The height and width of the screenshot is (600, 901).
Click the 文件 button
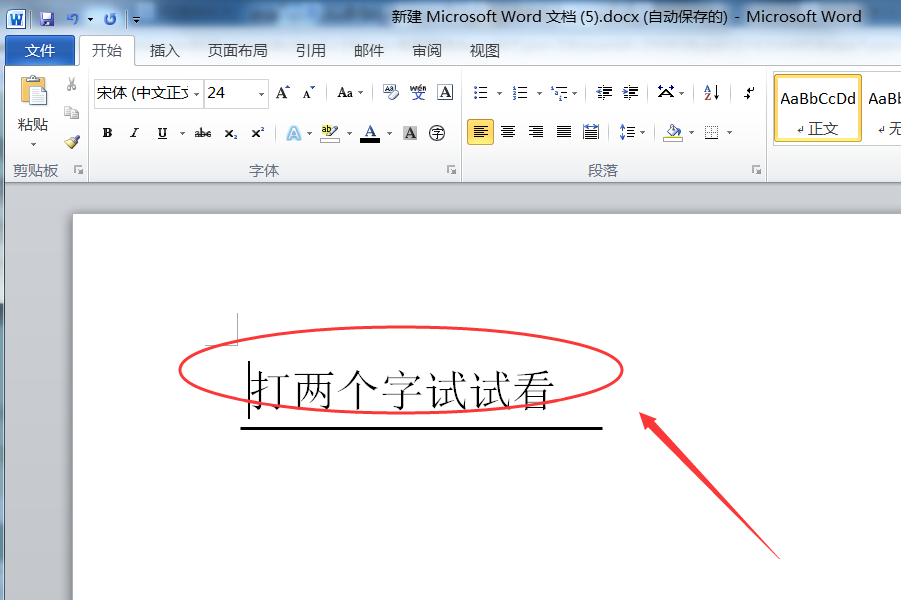click(x=40, y=51)
